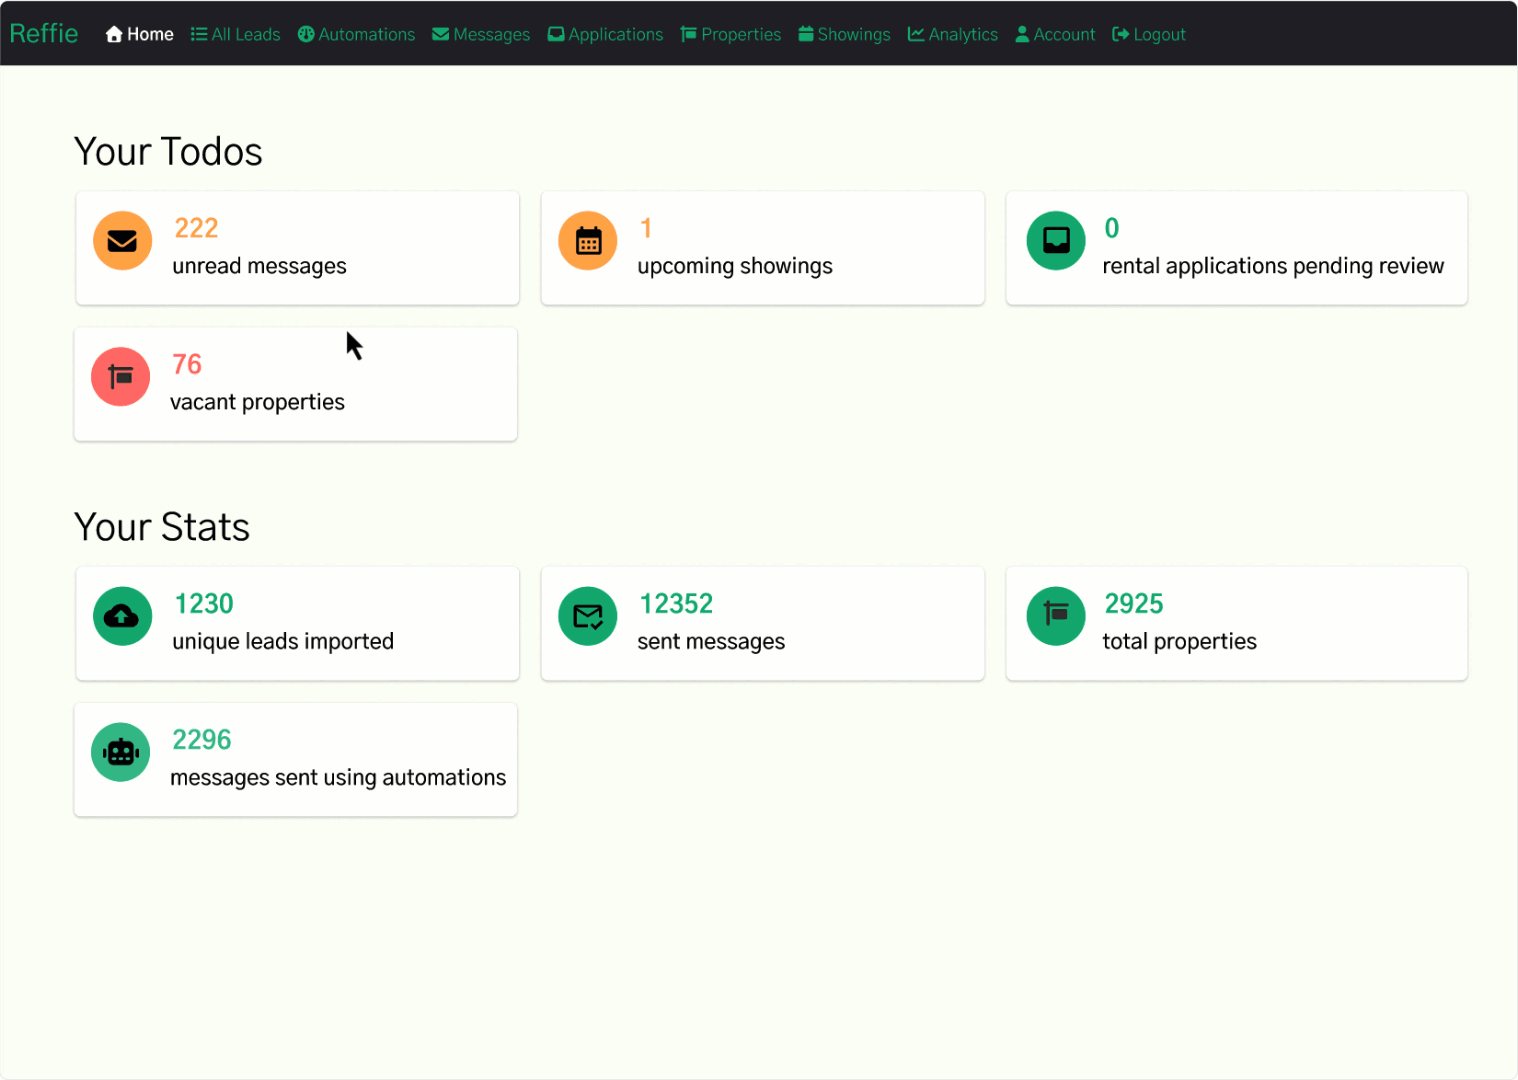This screenshot has height=1080, width=1518.
Task: Navigate to Applications in top menu
Action: [605, 34]
